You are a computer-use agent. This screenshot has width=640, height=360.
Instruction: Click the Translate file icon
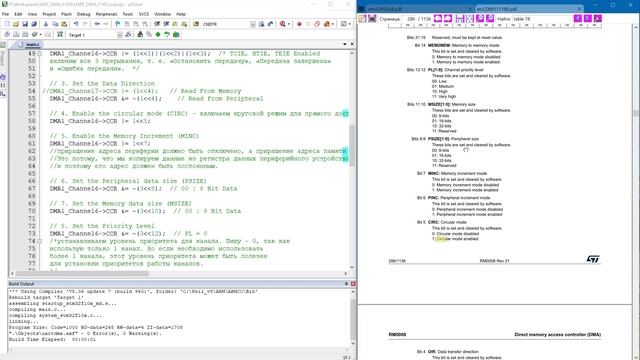pos(7,35)
